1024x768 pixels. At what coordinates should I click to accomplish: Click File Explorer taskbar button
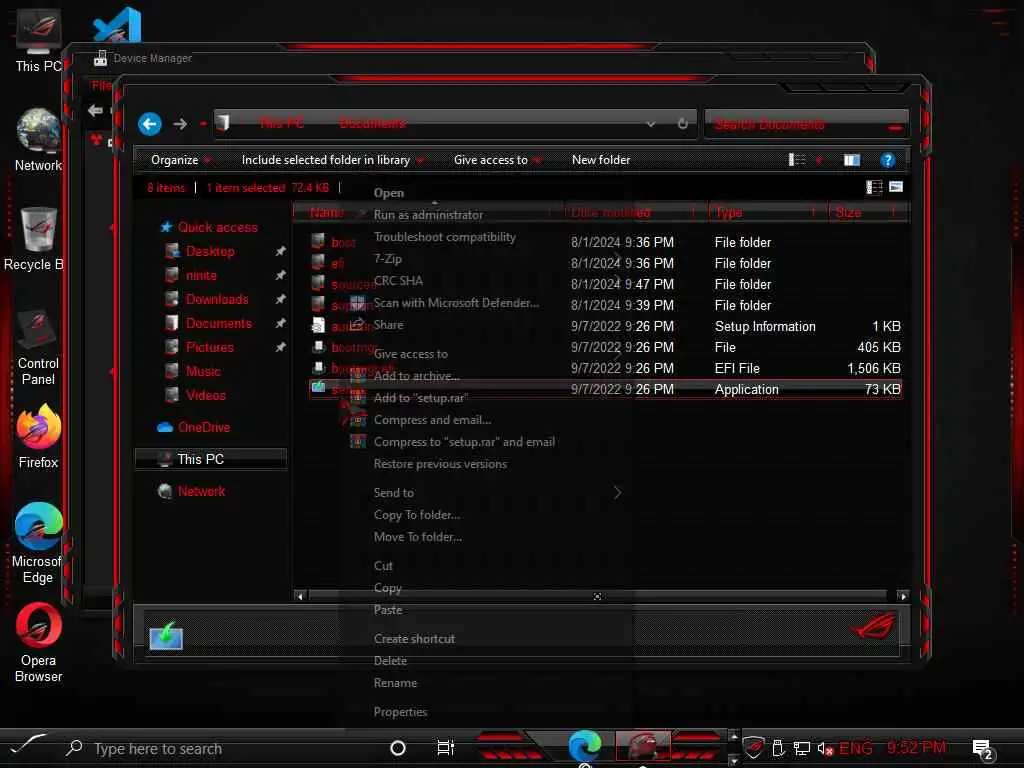click(643, 746)
